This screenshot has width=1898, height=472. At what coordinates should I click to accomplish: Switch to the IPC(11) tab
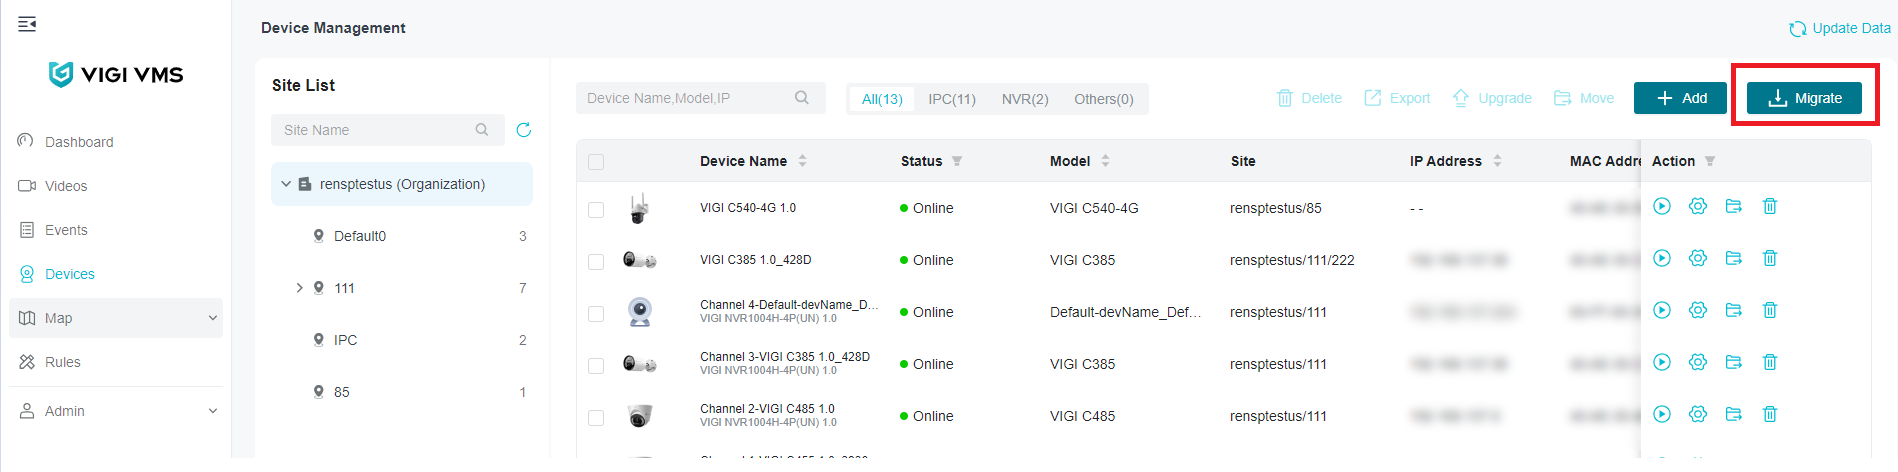coord(951,99)
